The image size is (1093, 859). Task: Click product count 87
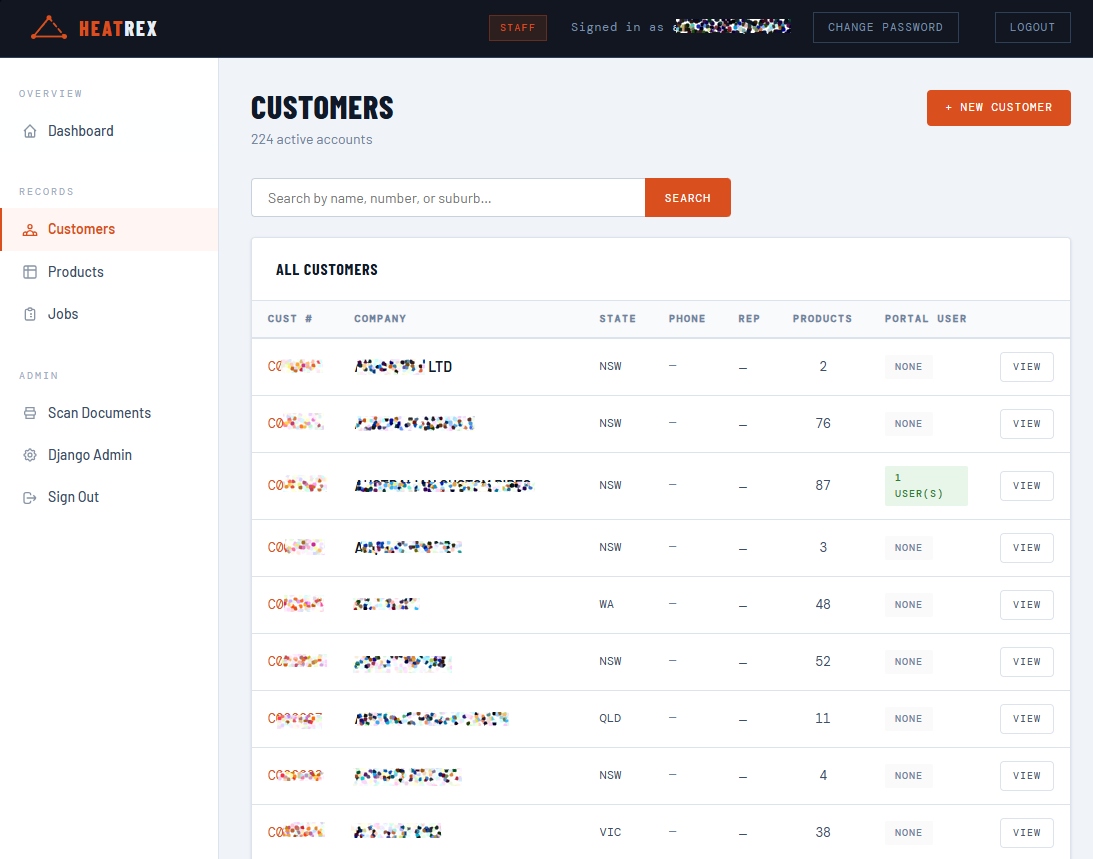[823, 485]
